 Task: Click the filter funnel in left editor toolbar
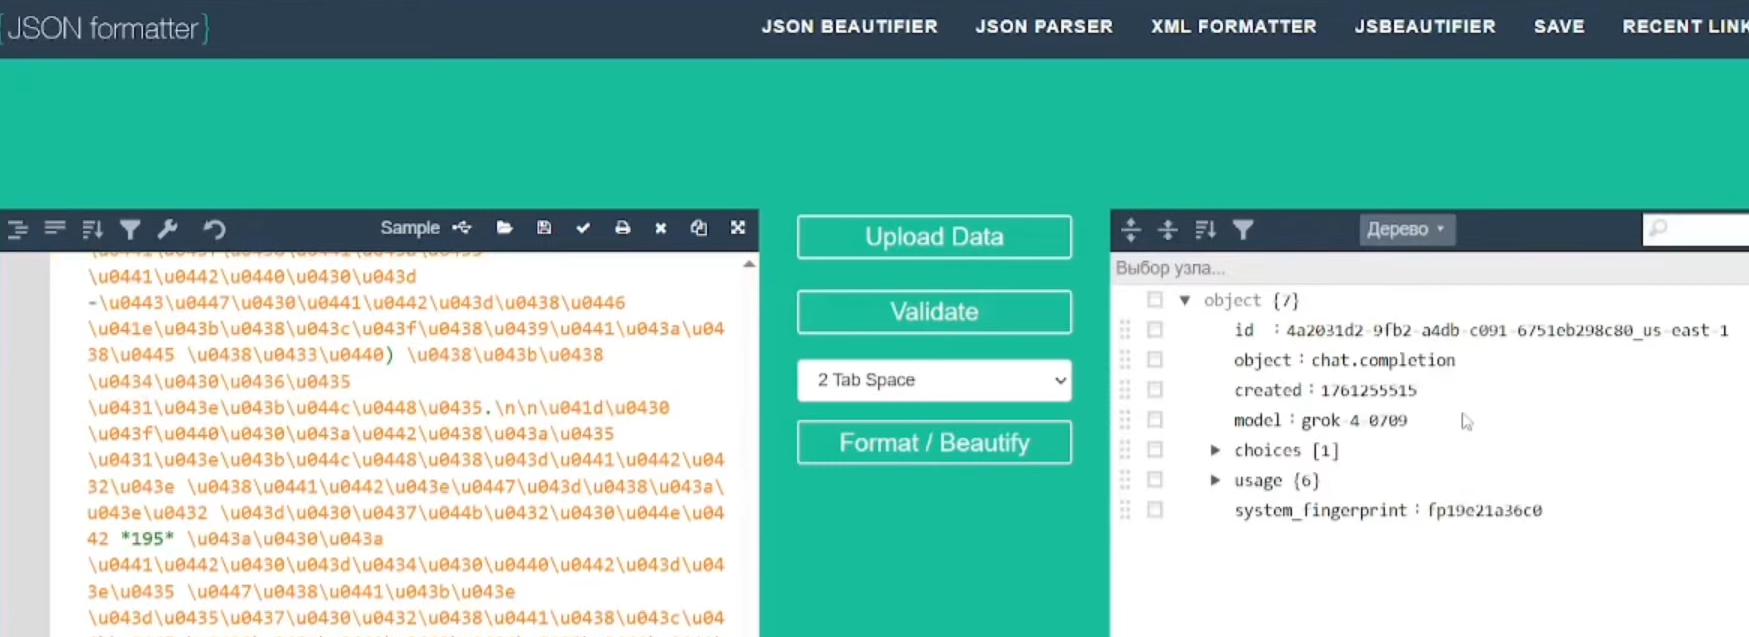tap(130, 229)
